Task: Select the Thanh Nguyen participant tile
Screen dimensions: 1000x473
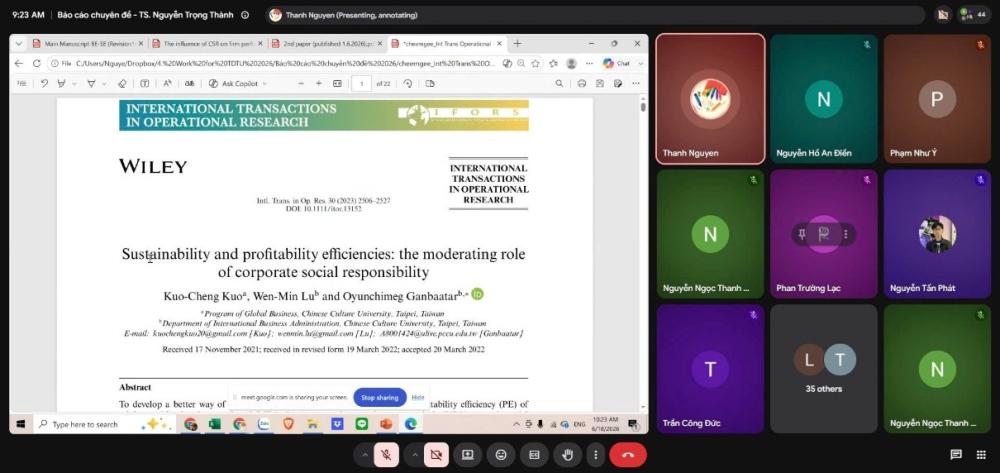Action: [x=710, y=99]
